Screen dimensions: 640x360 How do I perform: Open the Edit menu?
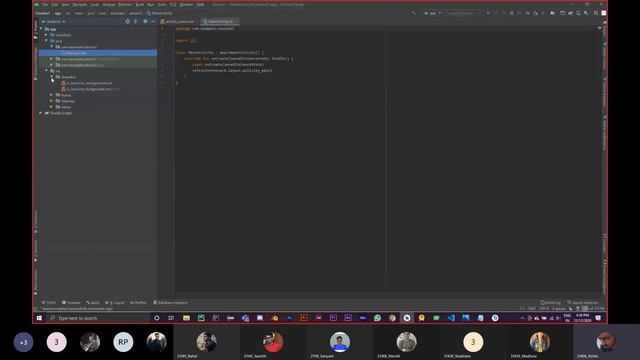coord(55,4)
